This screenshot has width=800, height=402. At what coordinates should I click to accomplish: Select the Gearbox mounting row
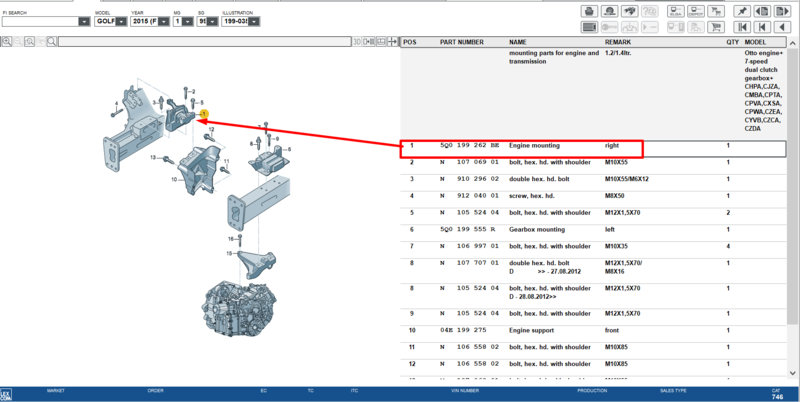[x=592, y=230]
